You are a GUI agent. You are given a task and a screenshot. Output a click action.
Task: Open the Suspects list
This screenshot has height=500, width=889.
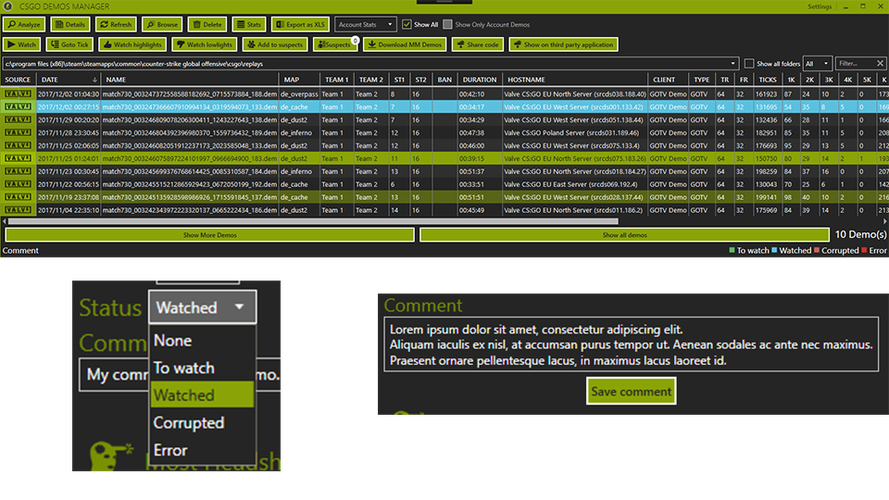335,44
